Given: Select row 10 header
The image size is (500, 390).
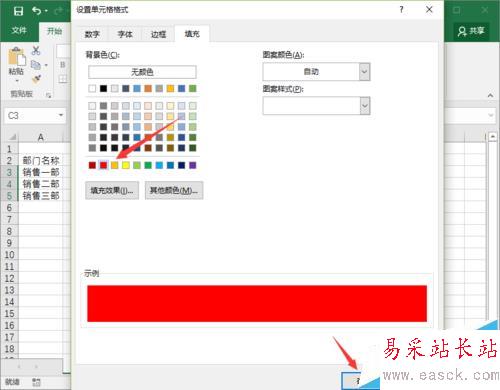Looking at the screenshot, I should tap(9, 255).
